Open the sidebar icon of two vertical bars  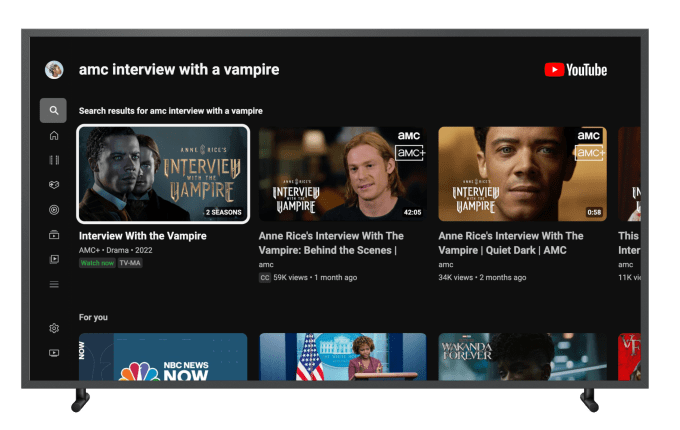(x=54, y=160)
